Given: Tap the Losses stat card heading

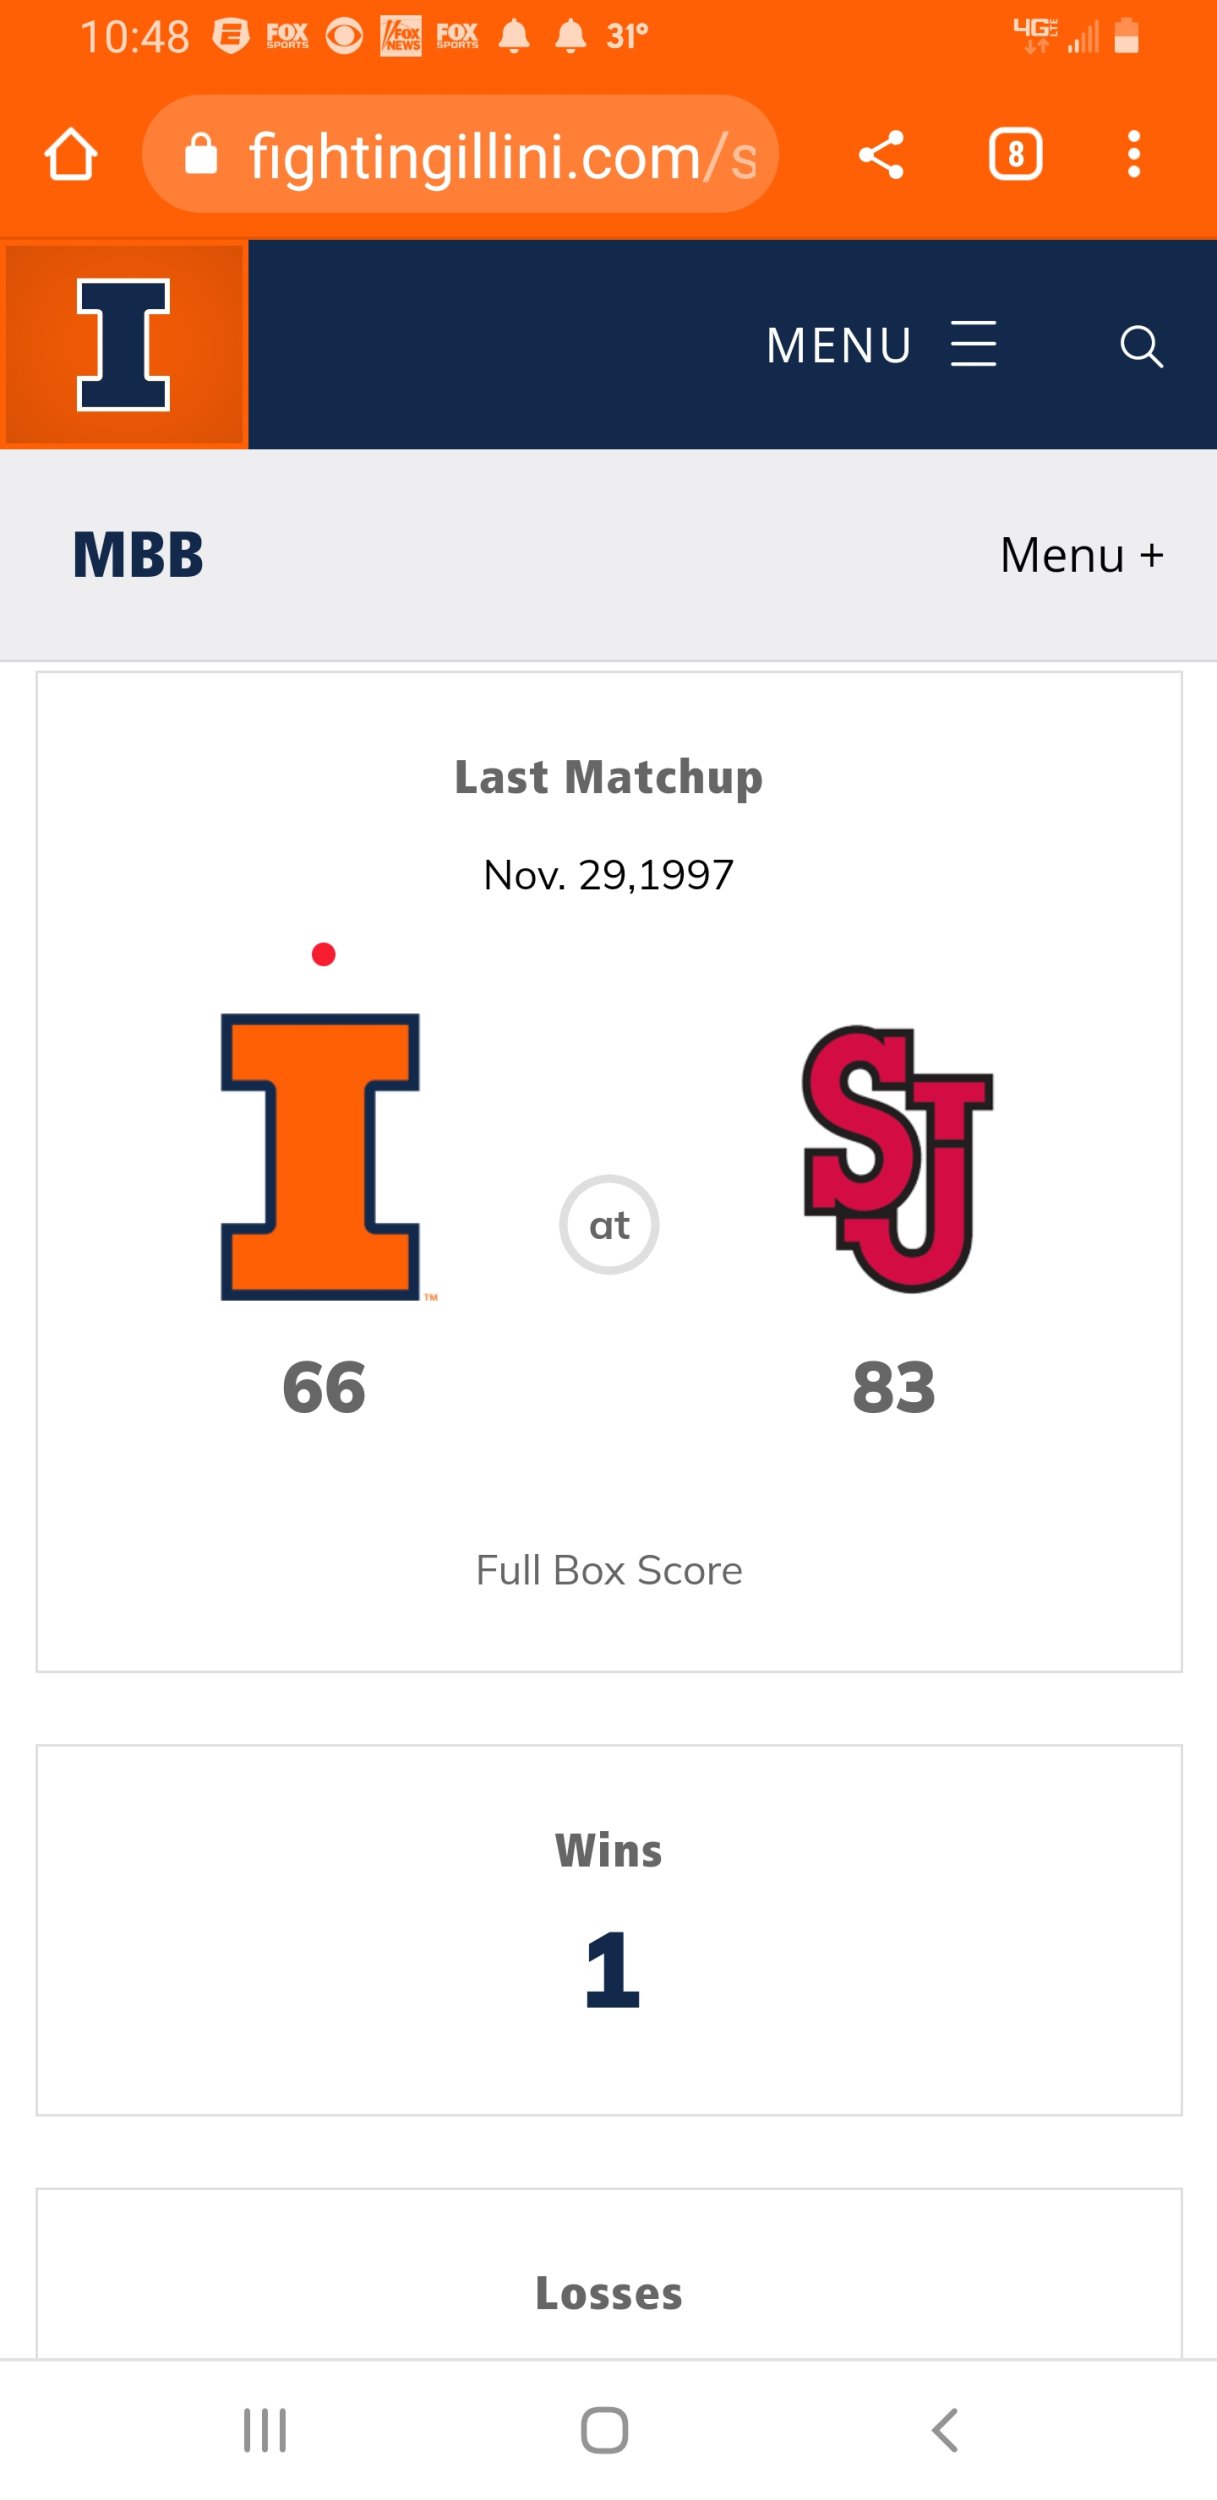Looking at the screenshot, I should [609, 2293].
